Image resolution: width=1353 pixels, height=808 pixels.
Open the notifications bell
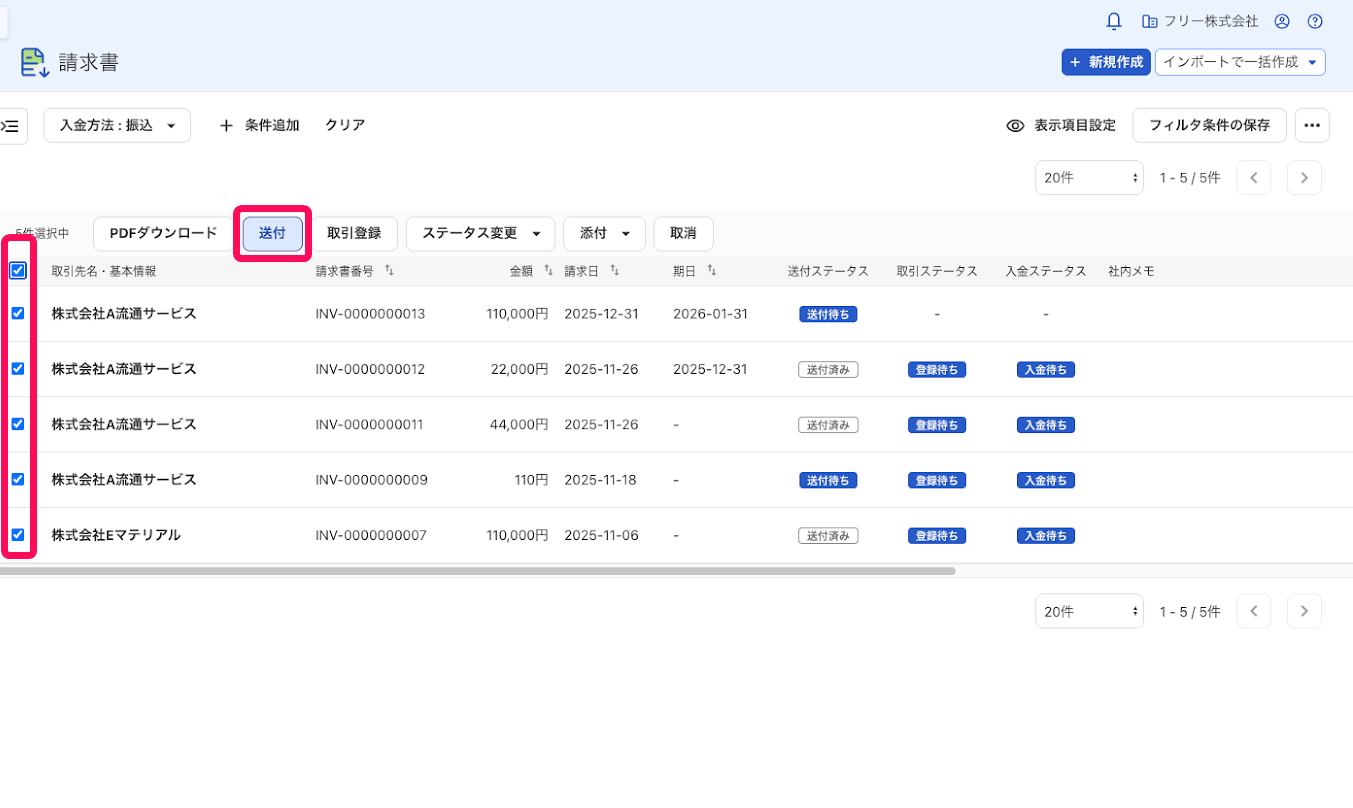point(1114,21)
